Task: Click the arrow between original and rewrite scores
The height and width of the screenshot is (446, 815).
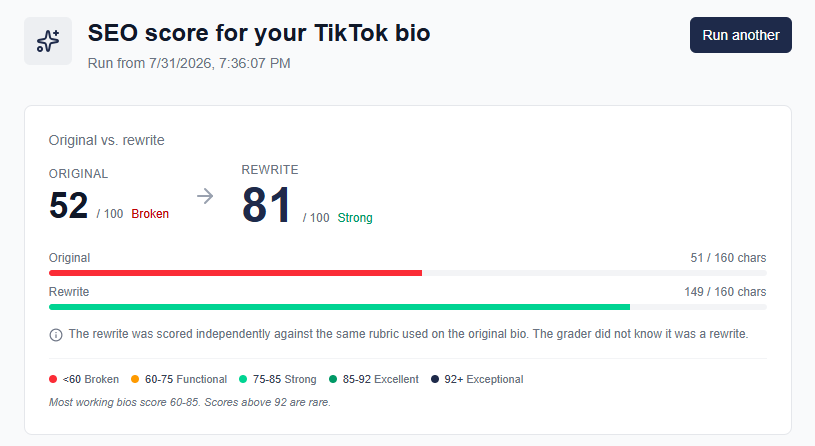Action: tap(205, 196)
